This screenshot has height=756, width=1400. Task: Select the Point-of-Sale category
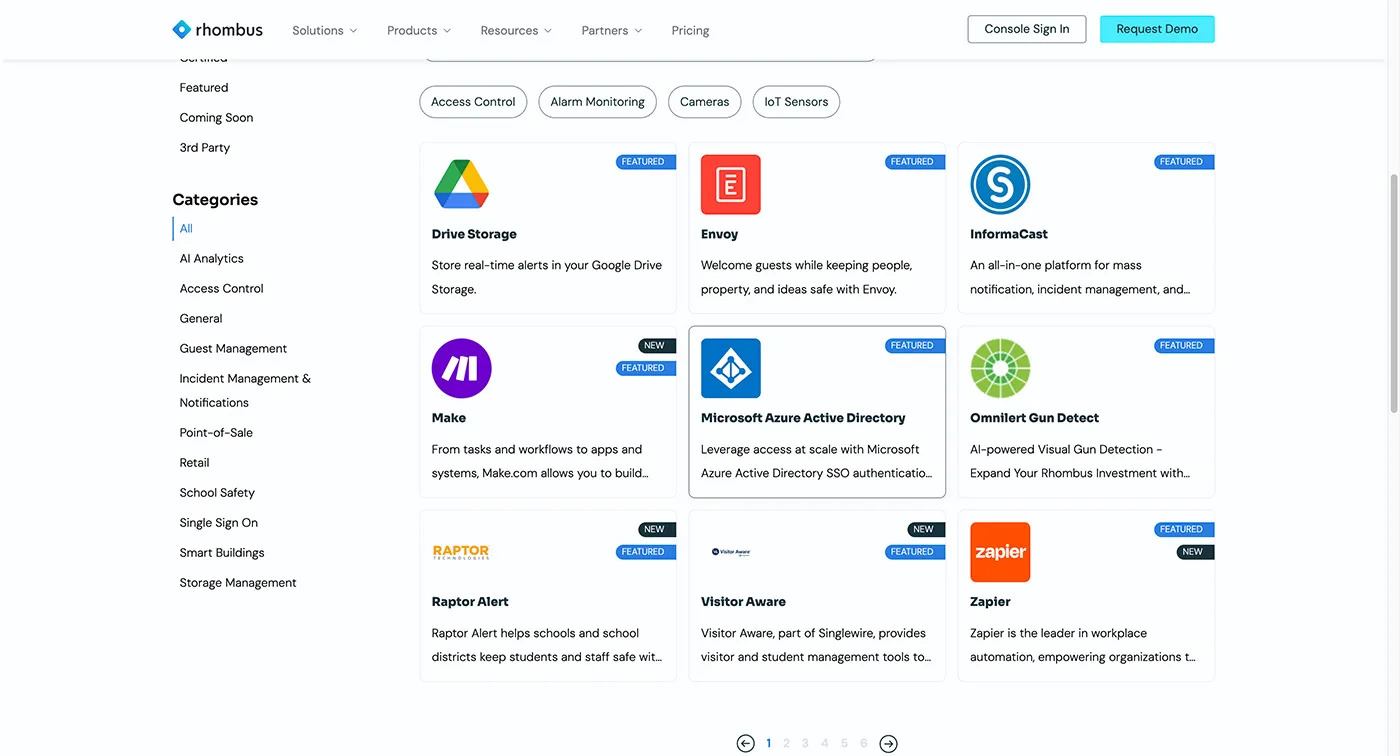tap(216, 433)
